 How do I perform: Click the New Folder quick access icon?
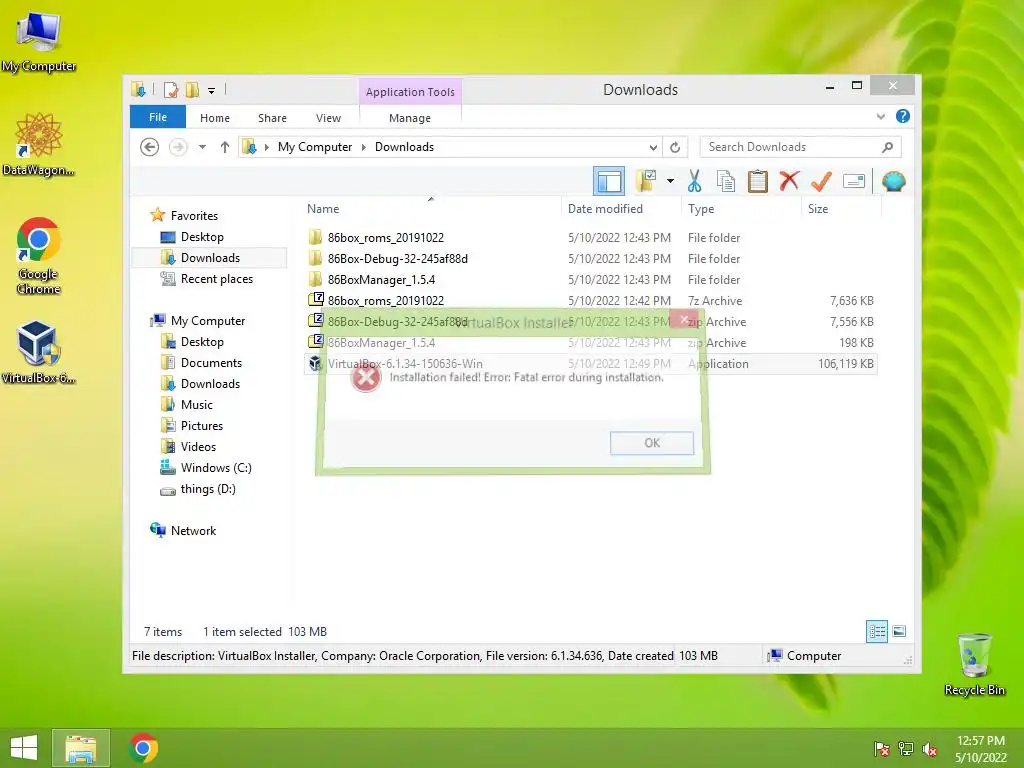point(192,89)
